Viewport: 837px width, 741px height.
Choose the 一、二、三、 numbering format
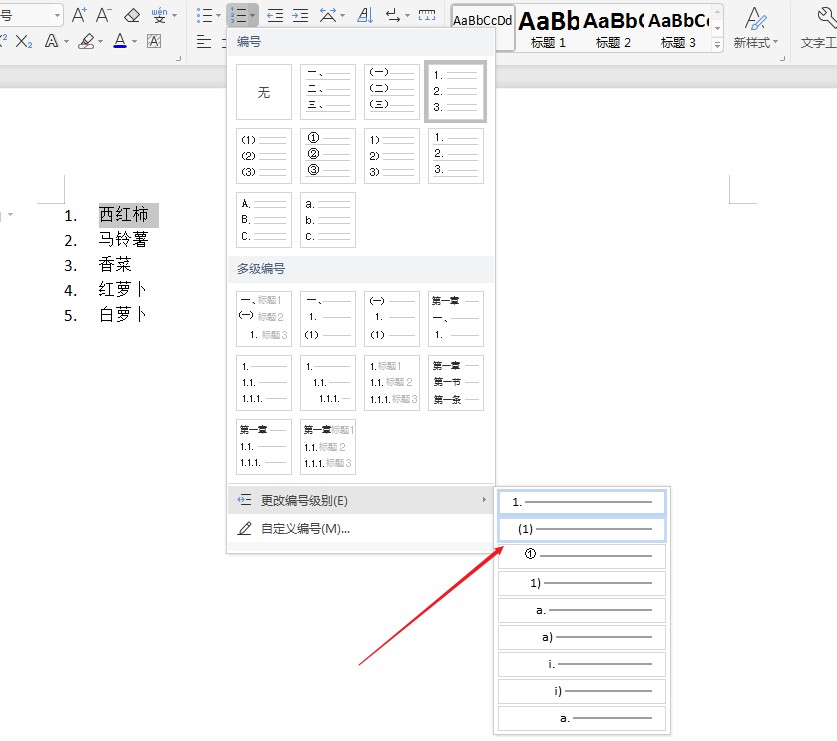tap(328, 92)
